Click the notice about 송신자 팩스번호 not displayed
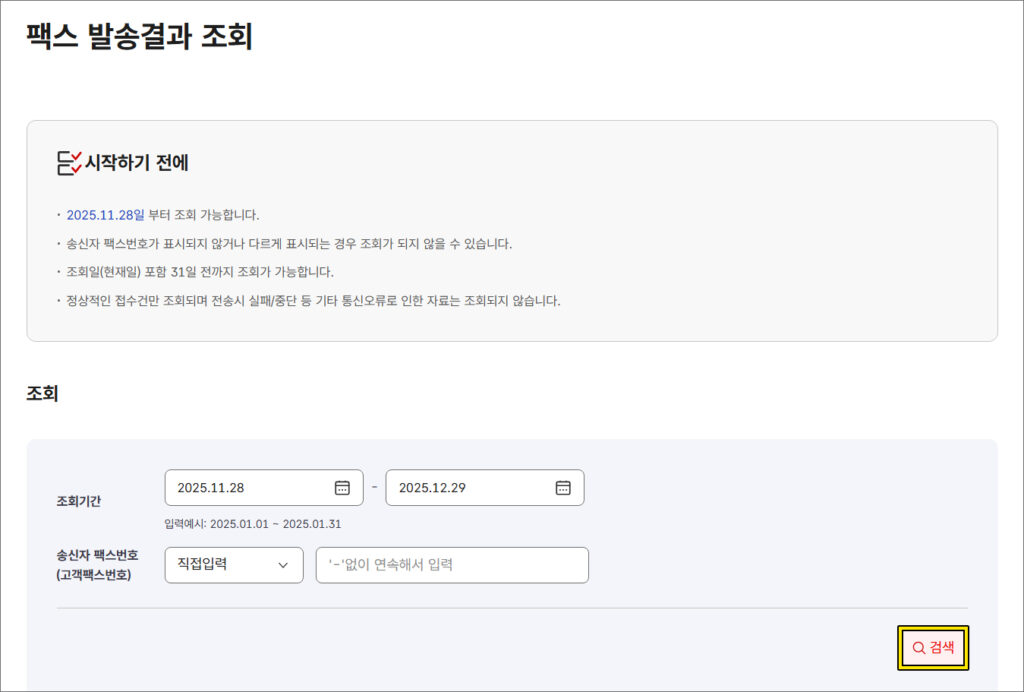 point(289,244)
